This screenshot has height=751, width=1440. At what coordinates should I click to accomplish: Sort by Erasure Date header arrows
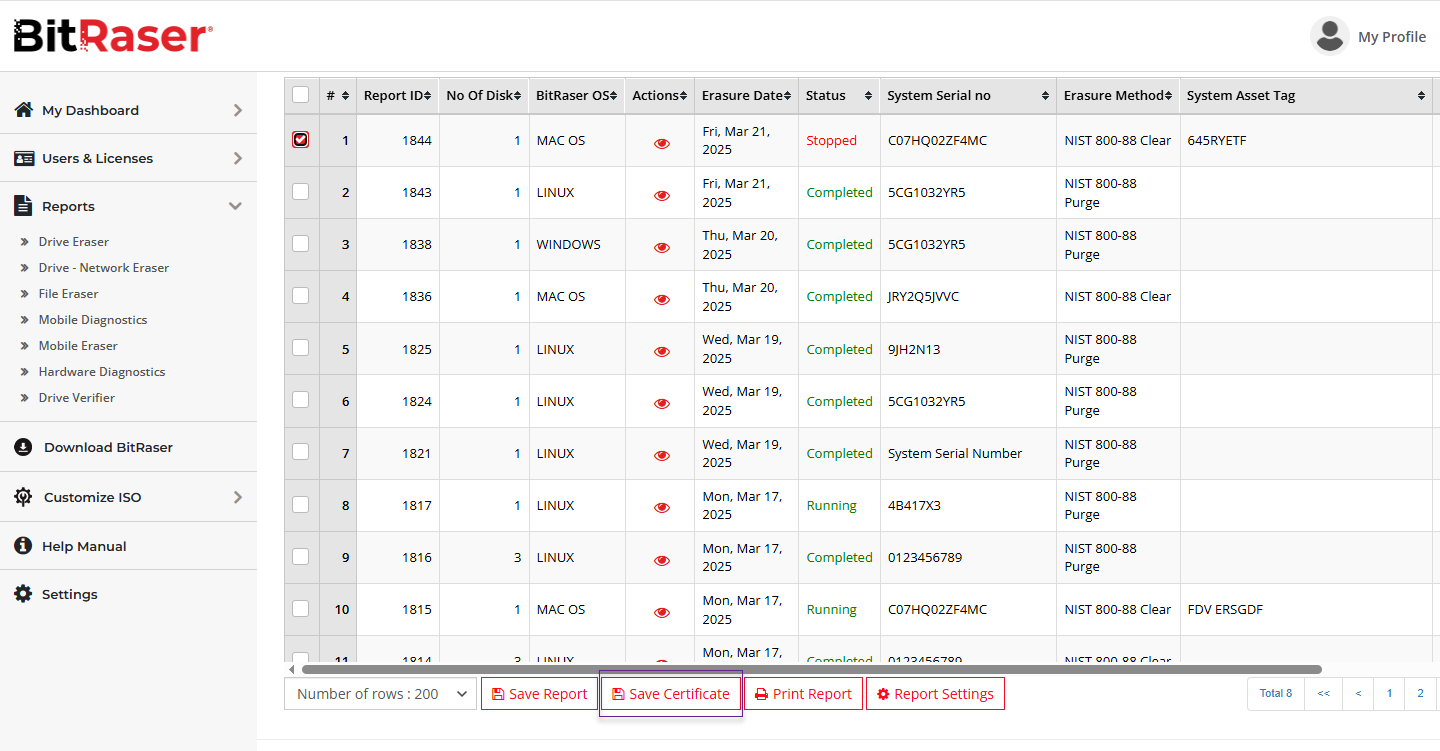(787, 96)
